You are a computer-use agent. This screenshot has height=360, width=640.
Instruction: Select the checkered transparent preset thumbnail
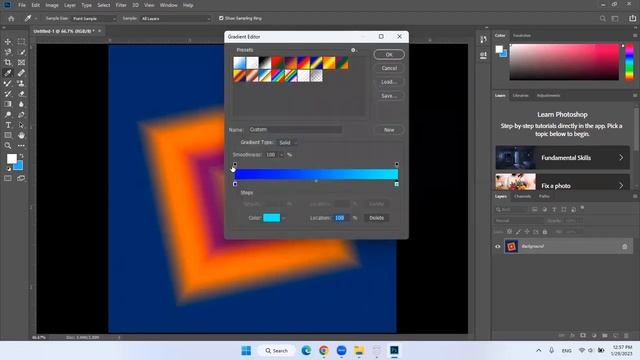pyautogui.click(x=316, y=76)
